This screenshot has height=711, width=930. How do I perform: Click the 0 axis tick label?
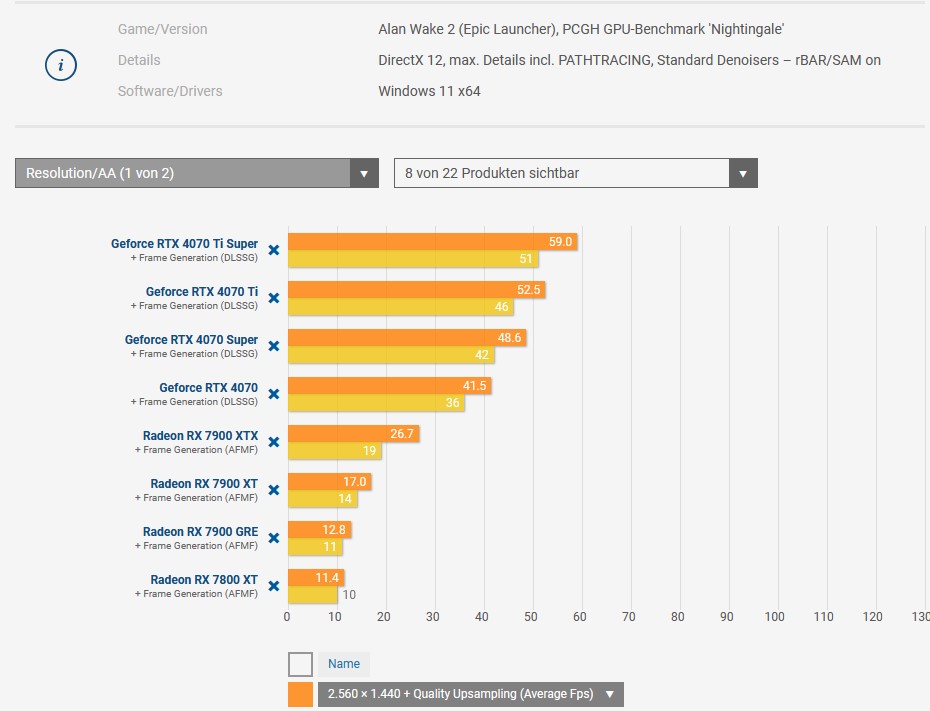pyautogui.click(x=287, y=617)
